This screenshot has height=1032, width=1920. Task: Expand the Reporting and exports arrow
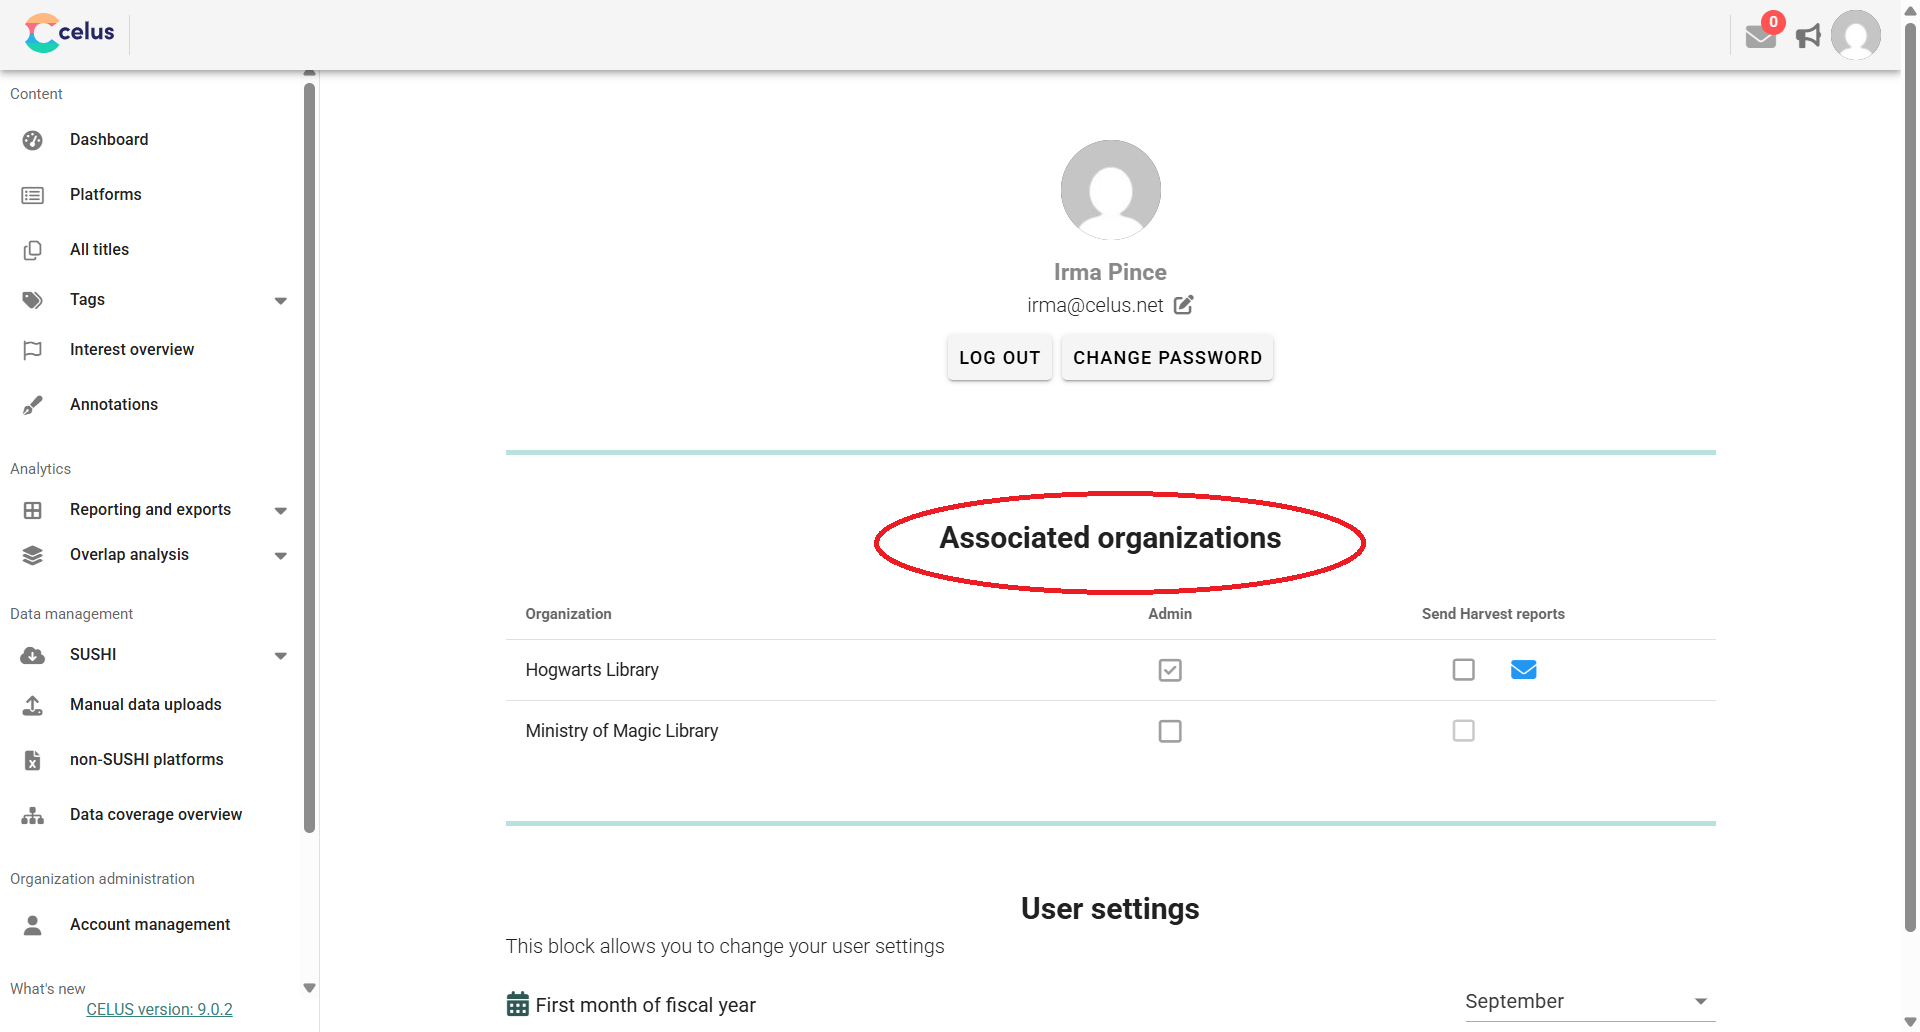(x=281, y=510)
